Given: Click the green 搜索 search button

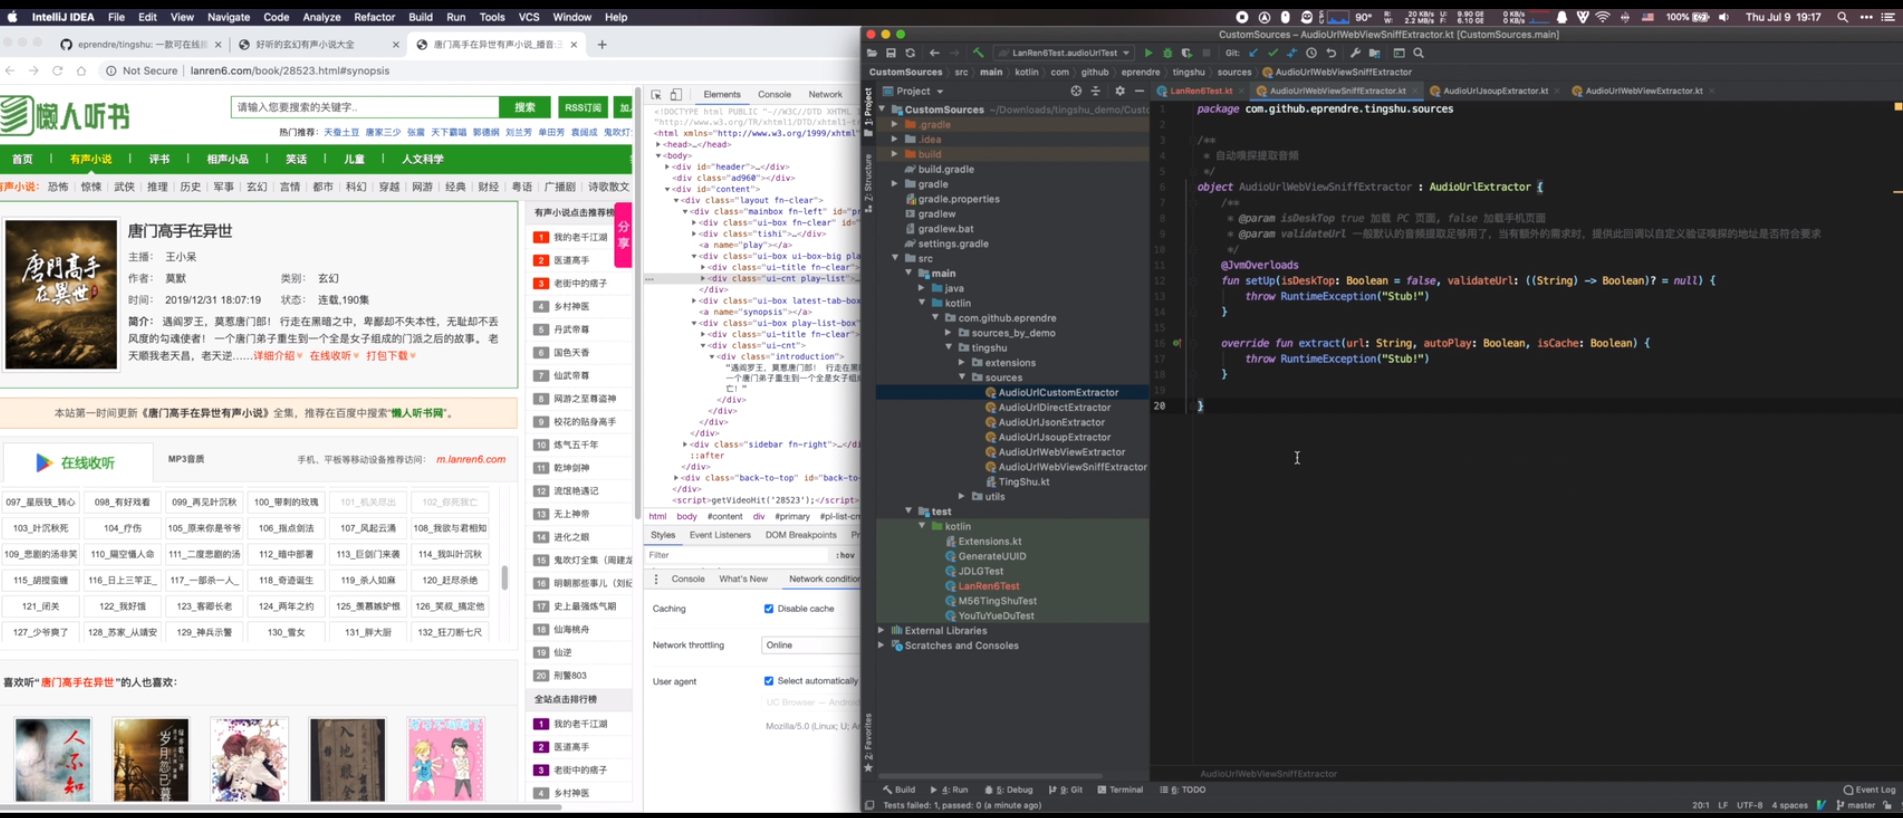Looking at the screenshot, I should [525, 107].
